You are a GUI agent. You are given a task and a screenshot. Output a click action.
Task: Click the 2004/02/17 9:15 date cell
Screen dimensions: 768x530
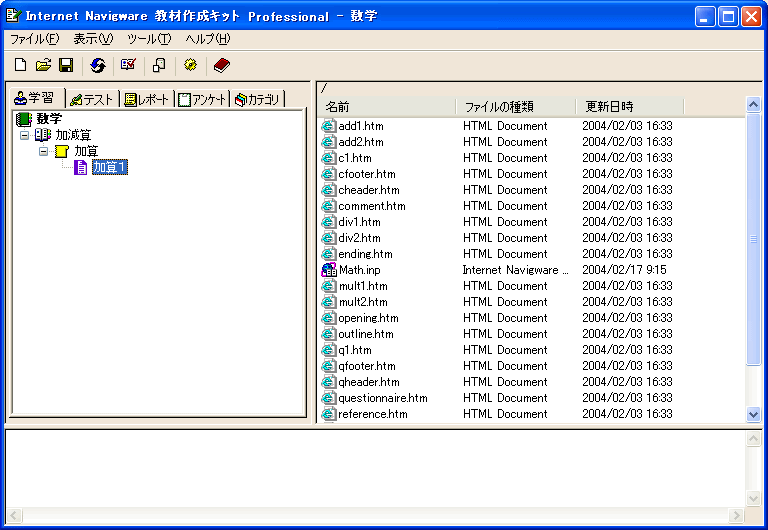(624, 270)
